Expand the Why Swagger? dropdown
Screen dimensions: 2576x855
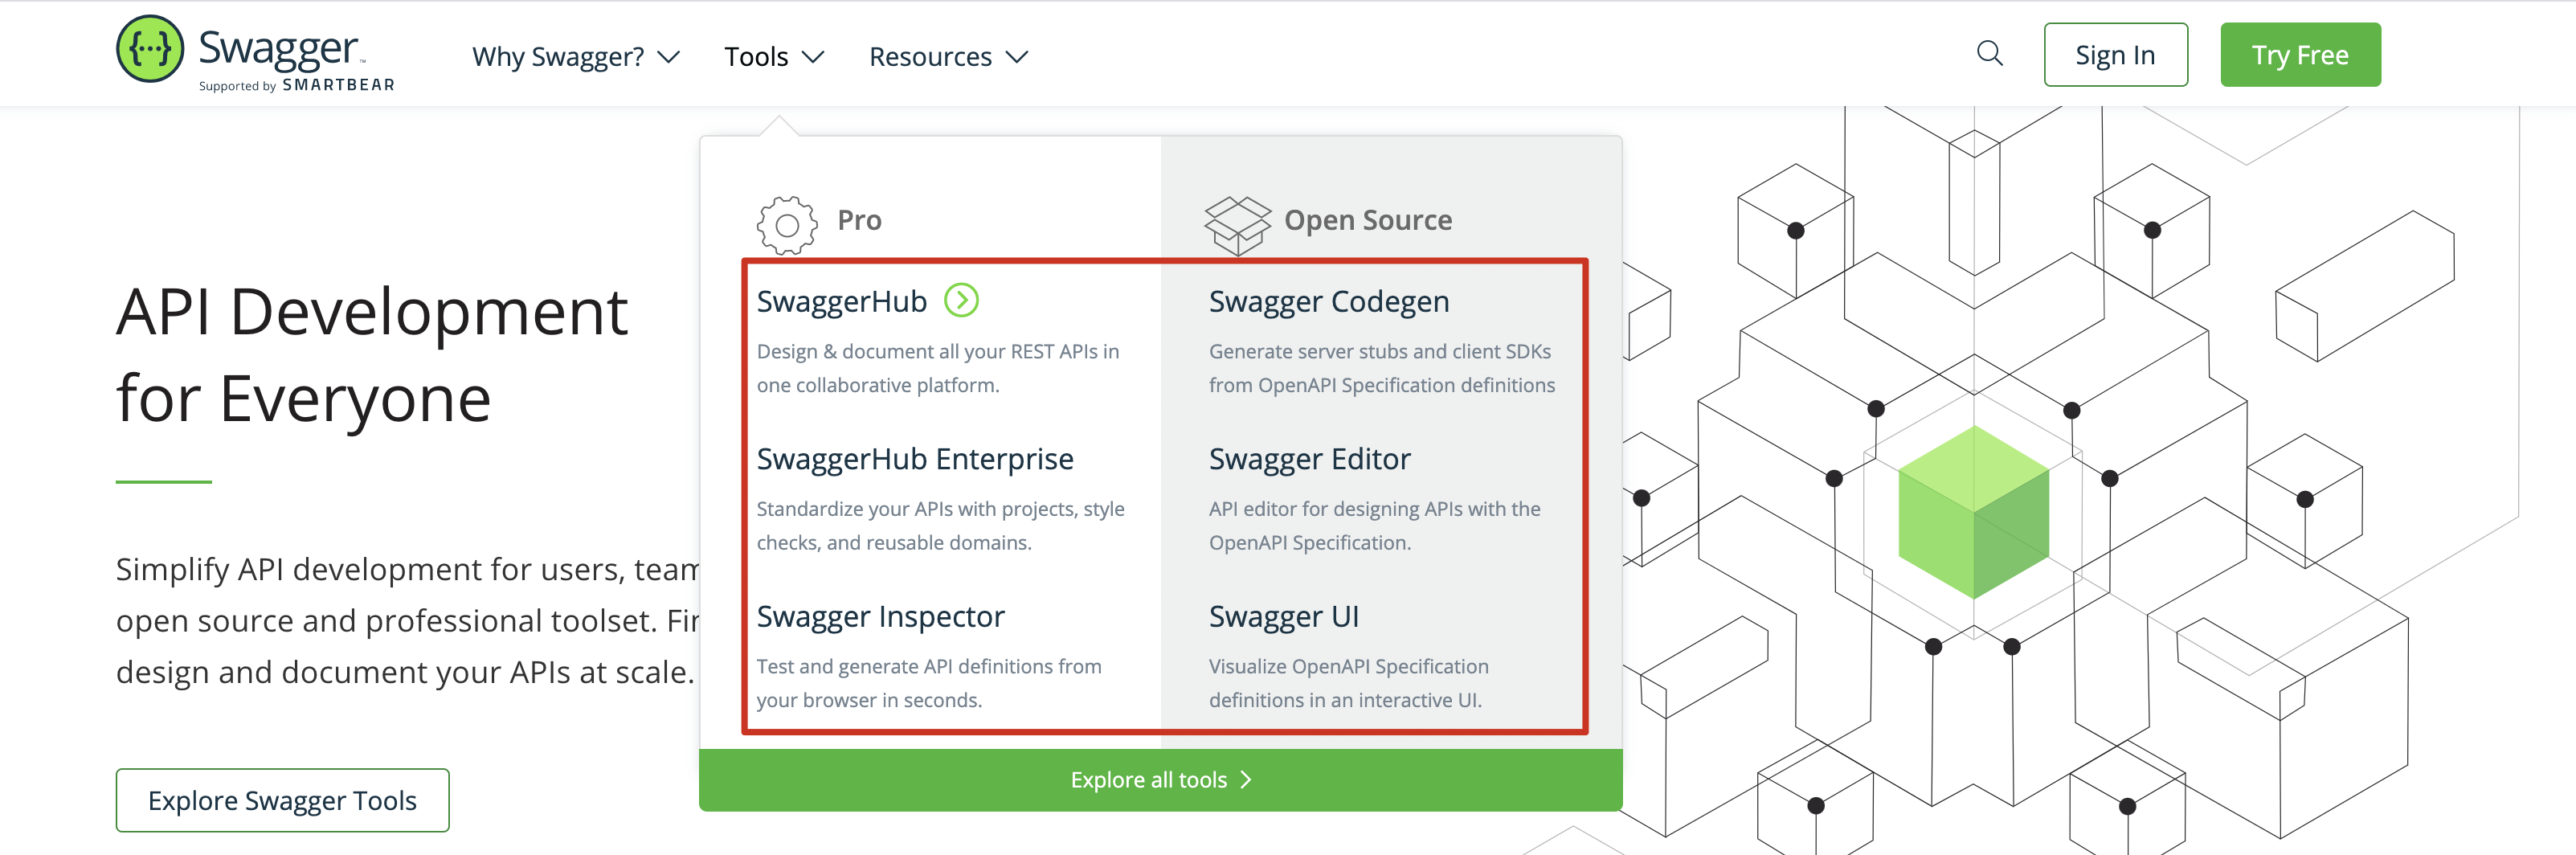(670, 57)
